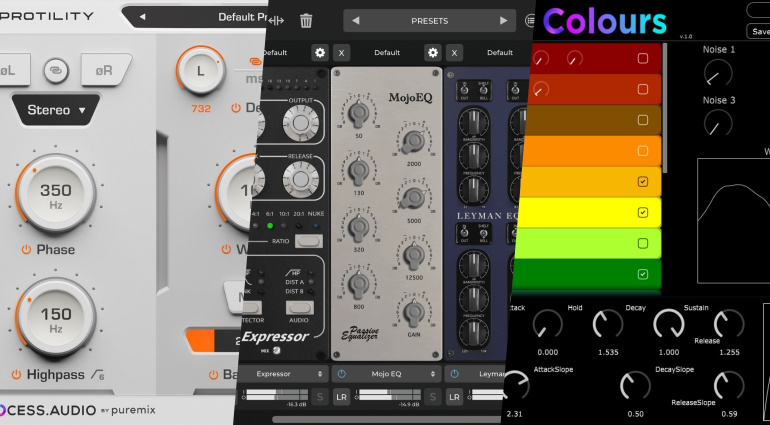Click the MojoEQ 2000 Hz band knob
This screenshot has width=770, height=425.
(x=414, y=142)
